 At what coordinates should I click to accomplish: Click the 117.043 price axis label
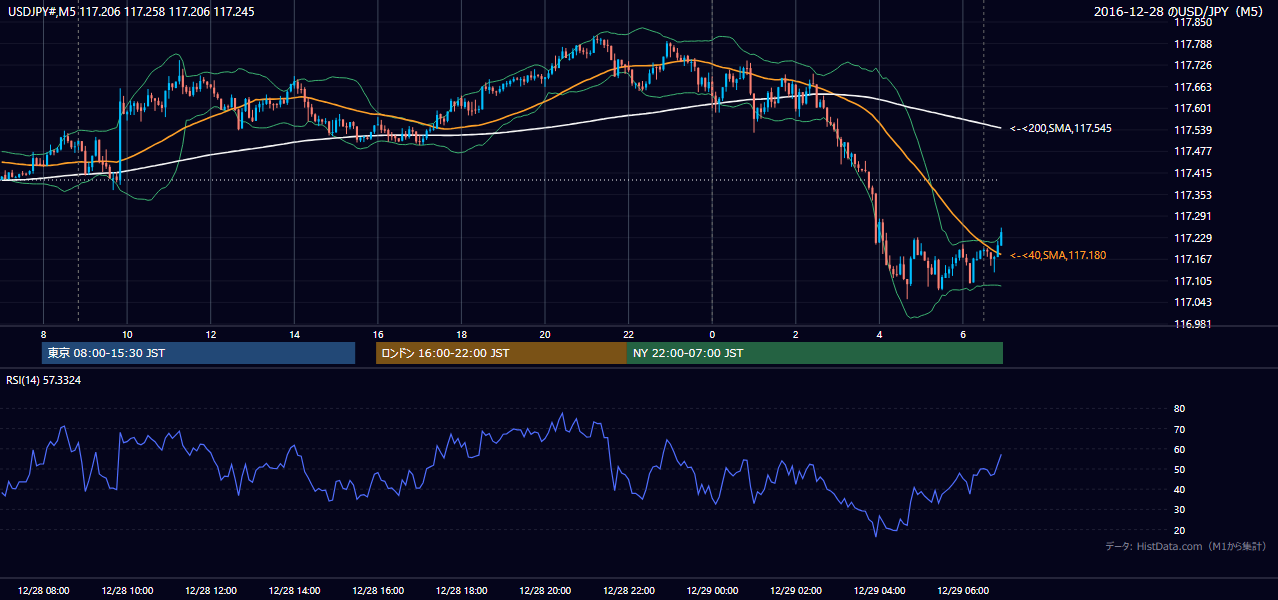pos(1194,302)
